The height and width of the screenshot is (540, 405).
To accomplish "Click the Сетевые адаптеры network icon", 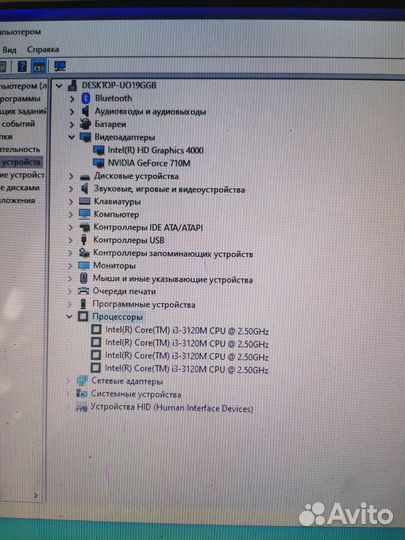I will (x=82, y=381).
